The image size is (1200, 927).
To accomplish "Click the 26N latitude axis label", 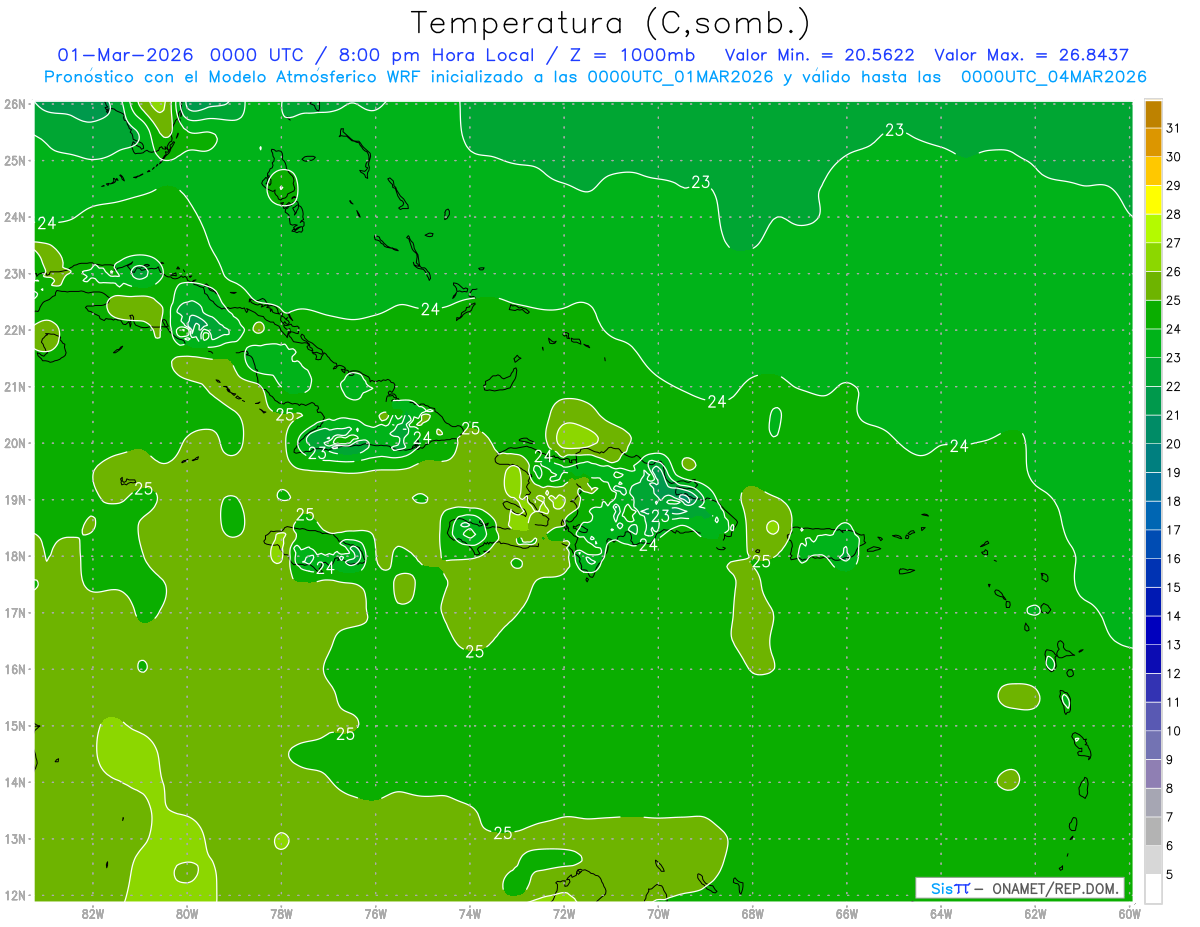I will point(15,104).
